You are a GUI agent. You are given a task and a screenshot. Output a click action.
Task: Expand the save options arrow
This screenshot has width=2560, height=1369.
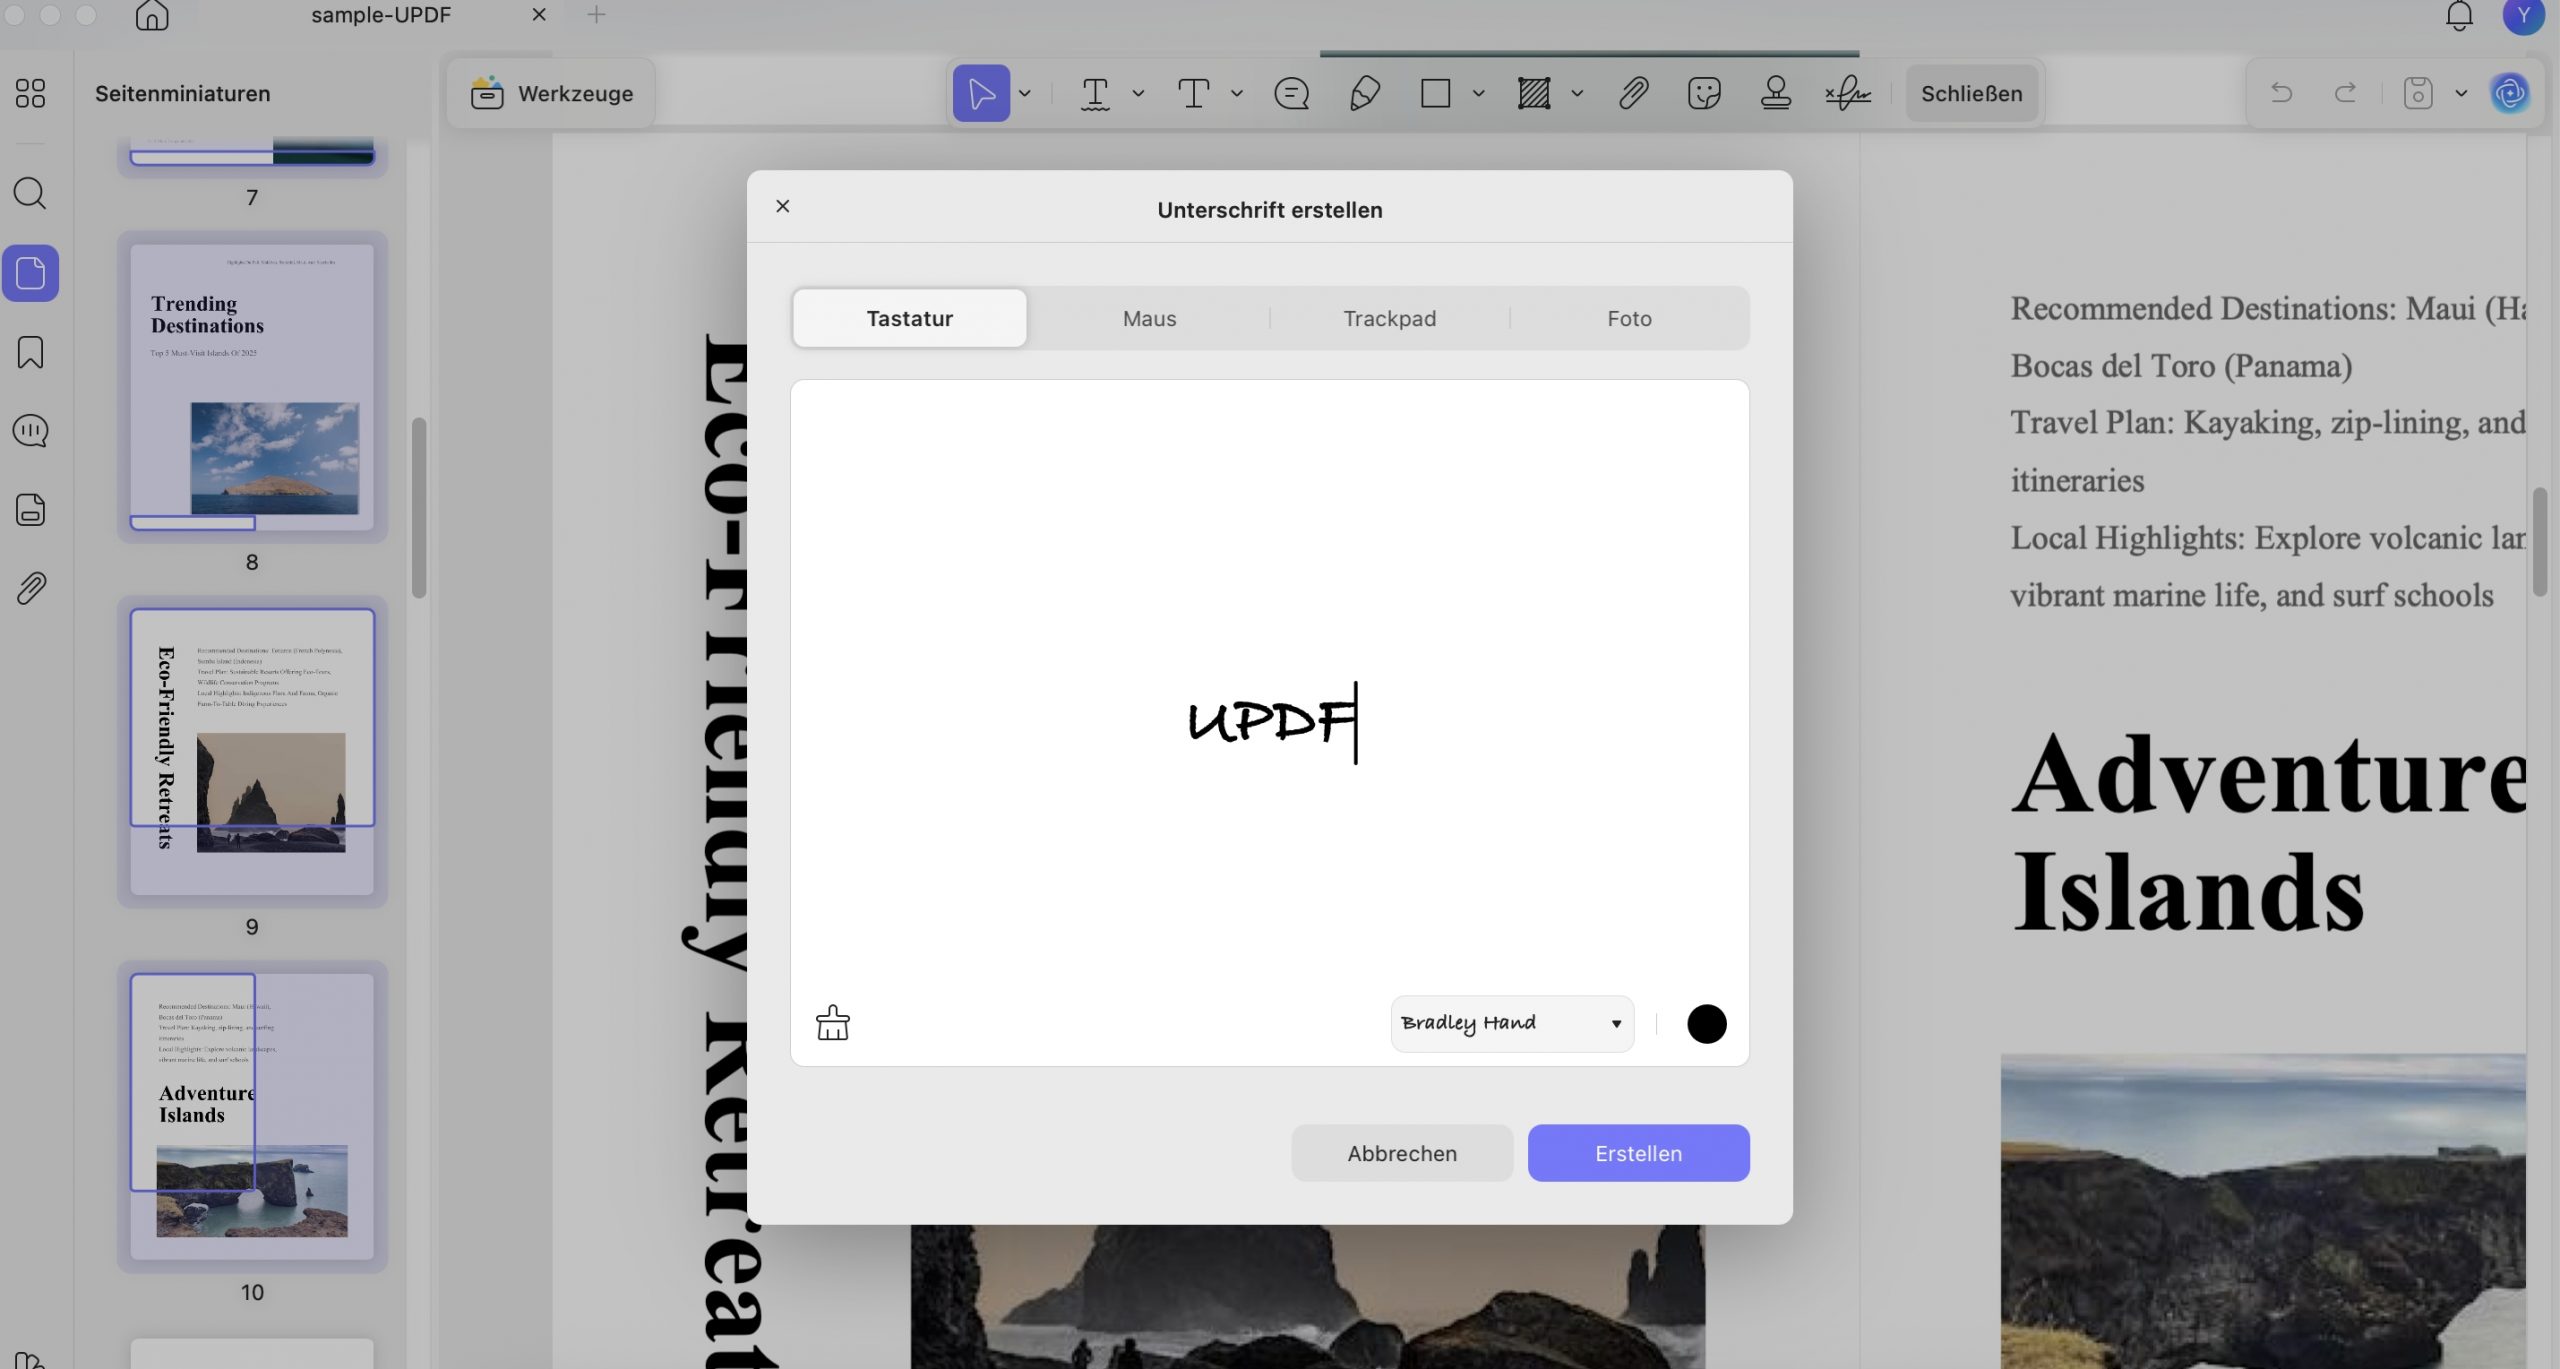[2461, 93]
